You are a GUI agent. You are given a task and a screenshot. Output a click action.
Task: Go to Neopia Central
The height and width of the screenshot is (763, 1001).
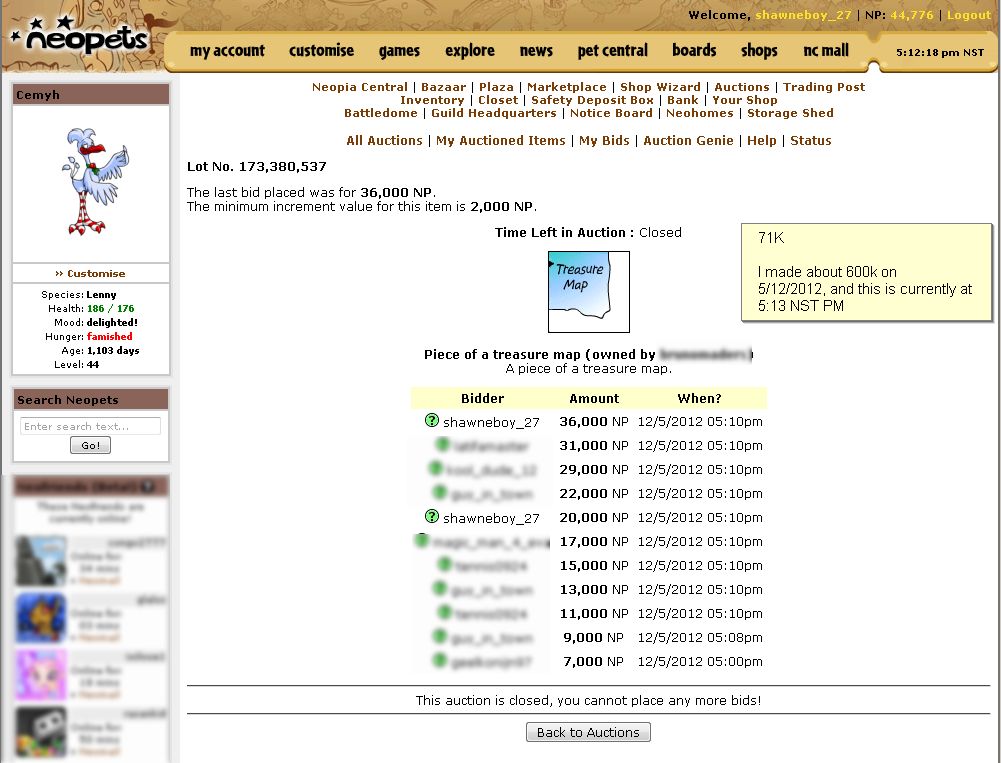tap(359, 87)
